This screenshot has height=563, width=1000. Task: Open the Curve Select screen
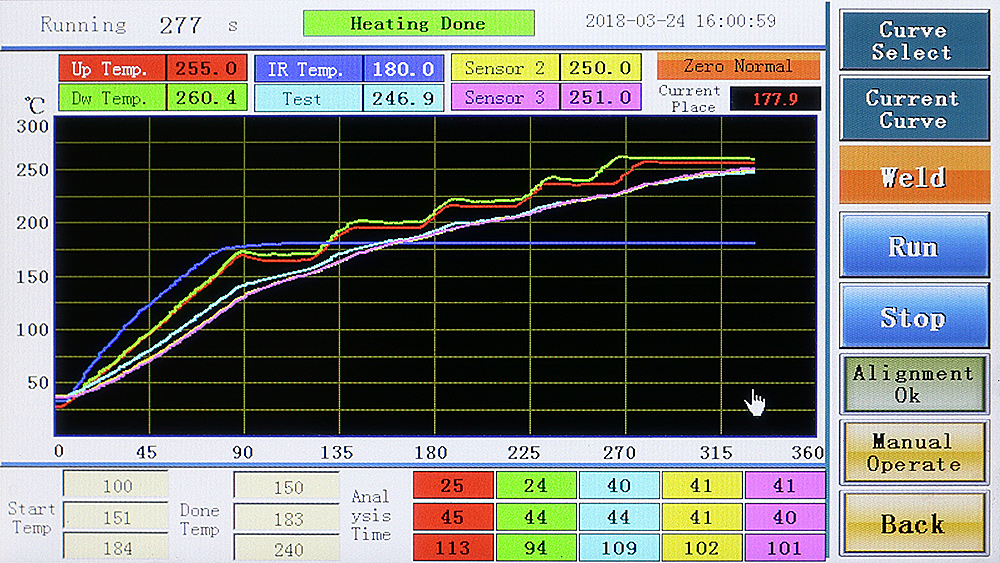coord(914,40)
